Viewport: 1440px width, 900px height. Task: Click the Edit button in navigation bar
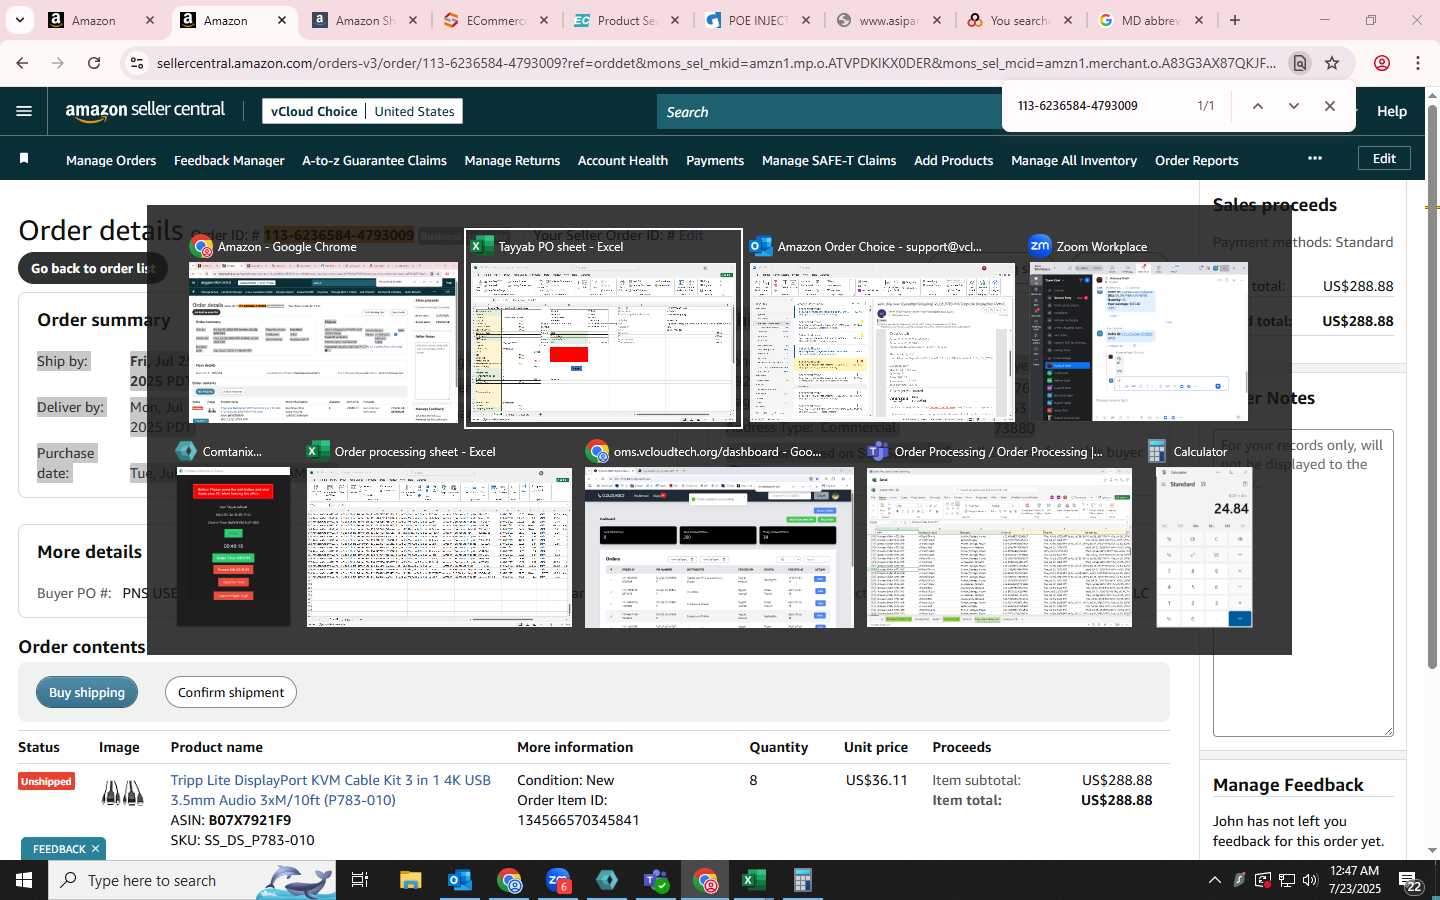1384,158
